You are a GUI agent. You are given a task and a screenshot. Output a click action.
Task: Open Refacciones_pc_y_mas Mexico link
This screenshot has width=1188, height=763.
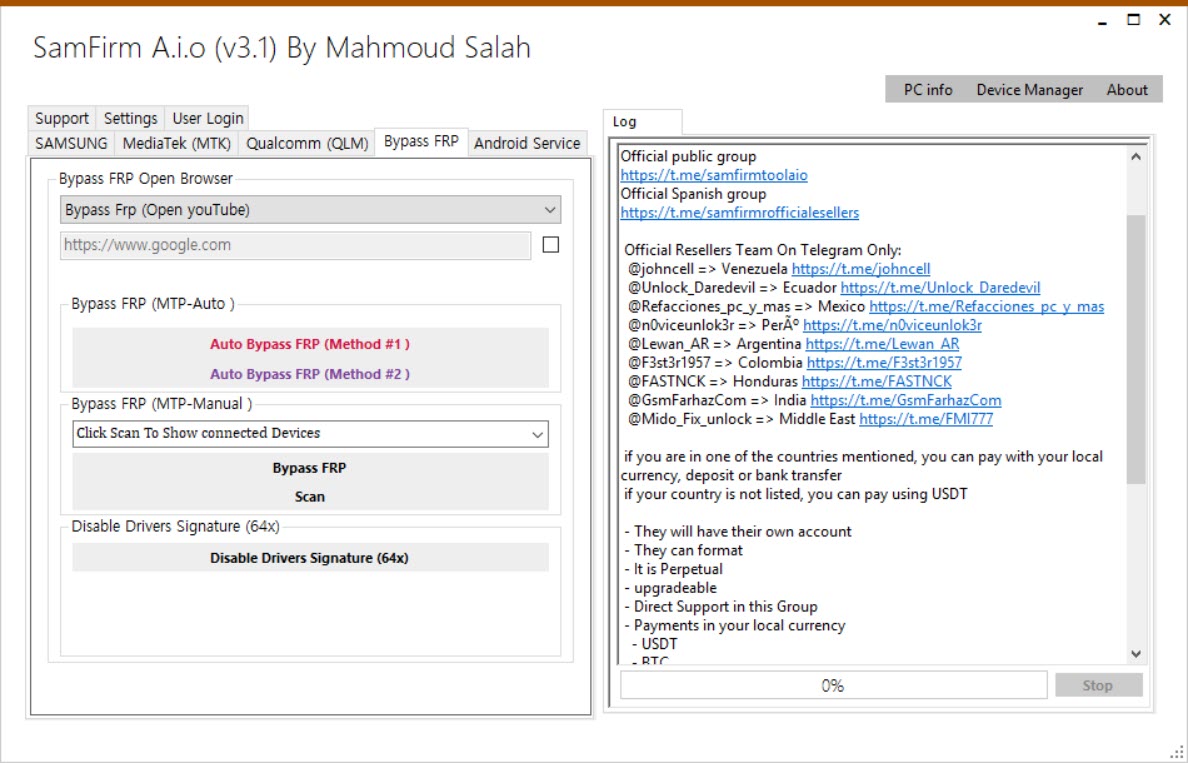tap(986, 307)
